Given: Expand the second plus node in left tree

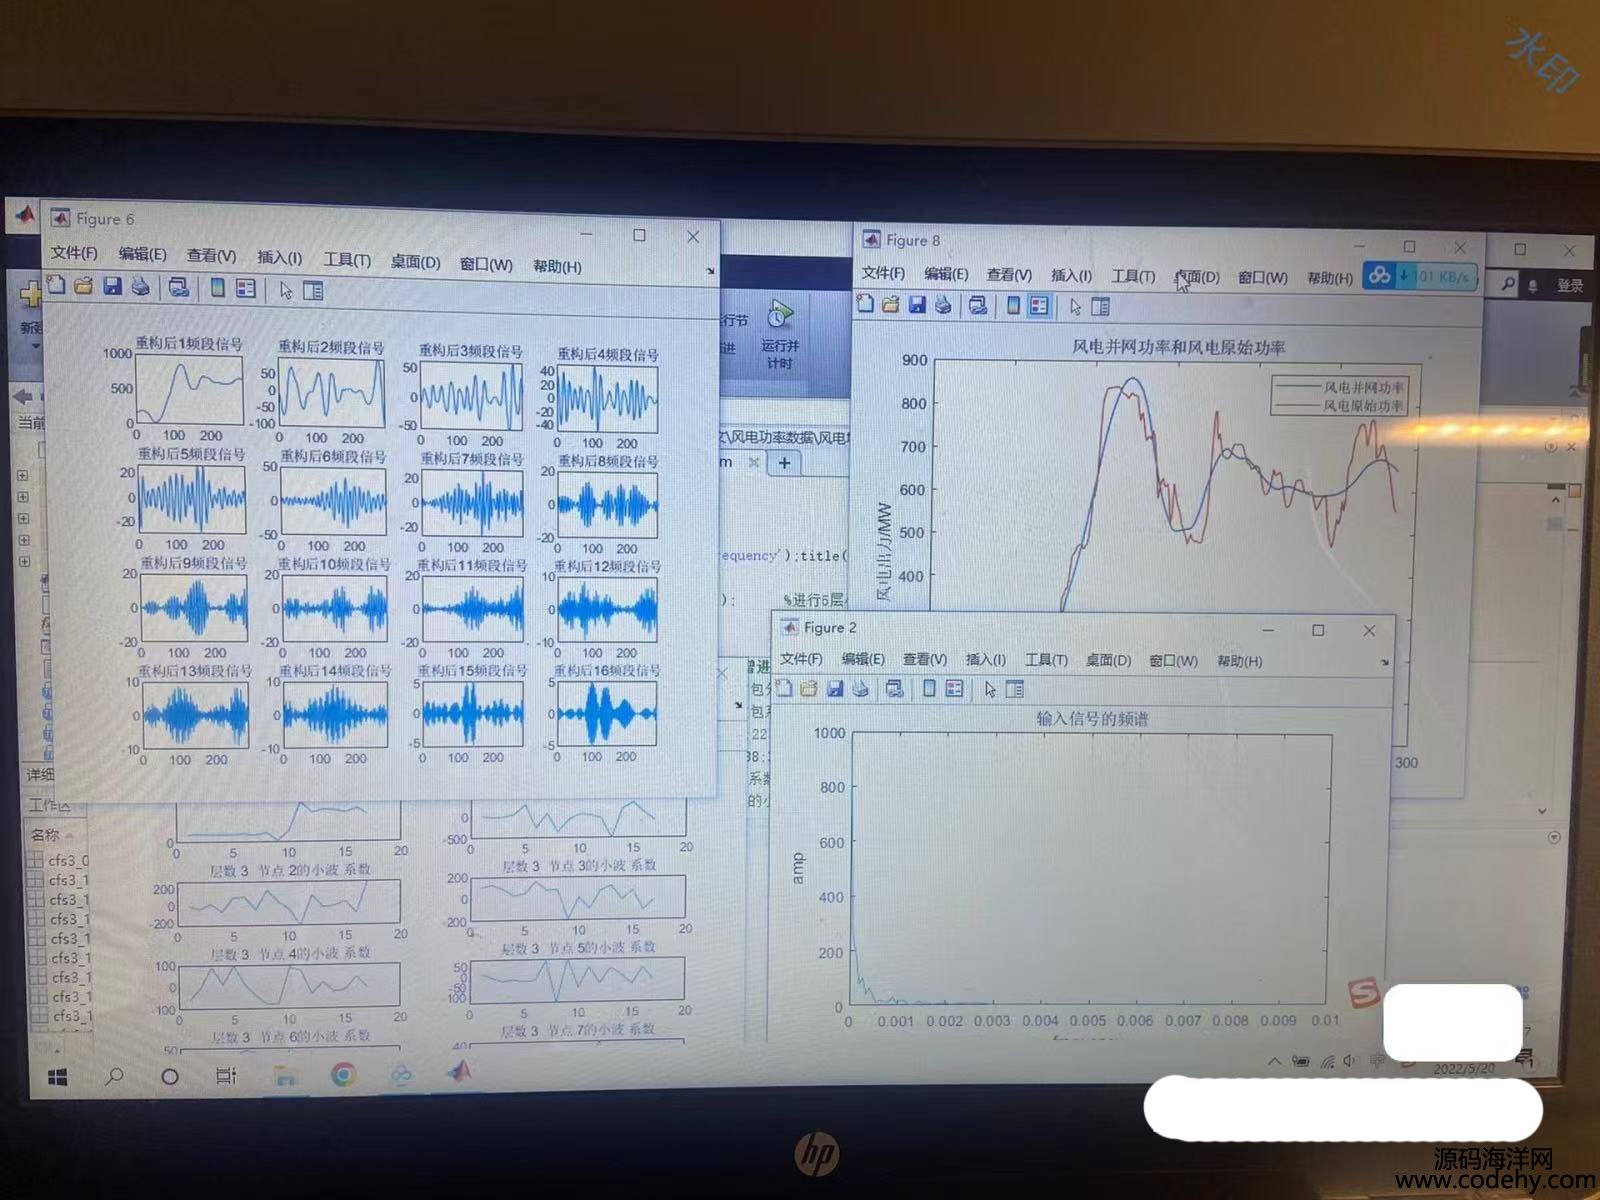Looking at the screenshot, I should (x=22, y=497).
